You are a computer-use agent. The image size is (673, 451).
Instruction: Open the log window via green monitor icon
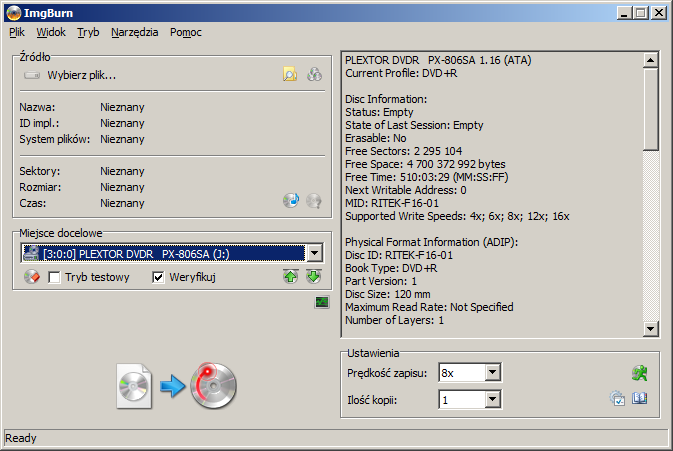pos(322,303)
